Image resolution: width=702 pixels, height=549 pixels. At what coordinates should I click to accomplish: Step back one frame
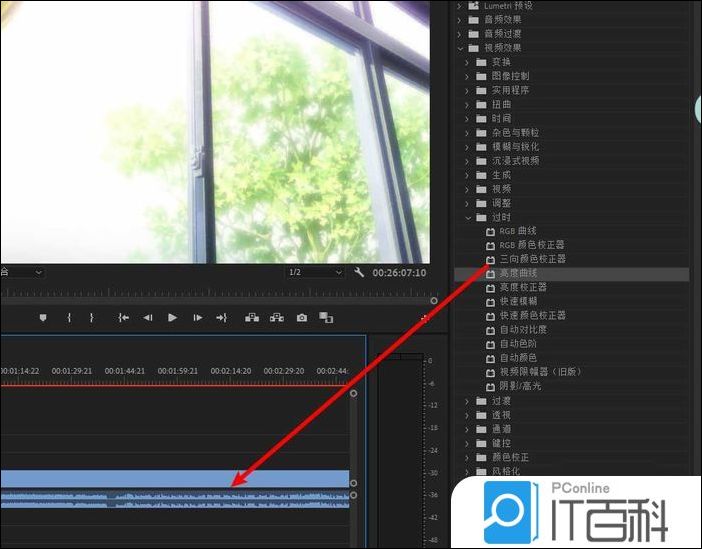coord(148,317)
